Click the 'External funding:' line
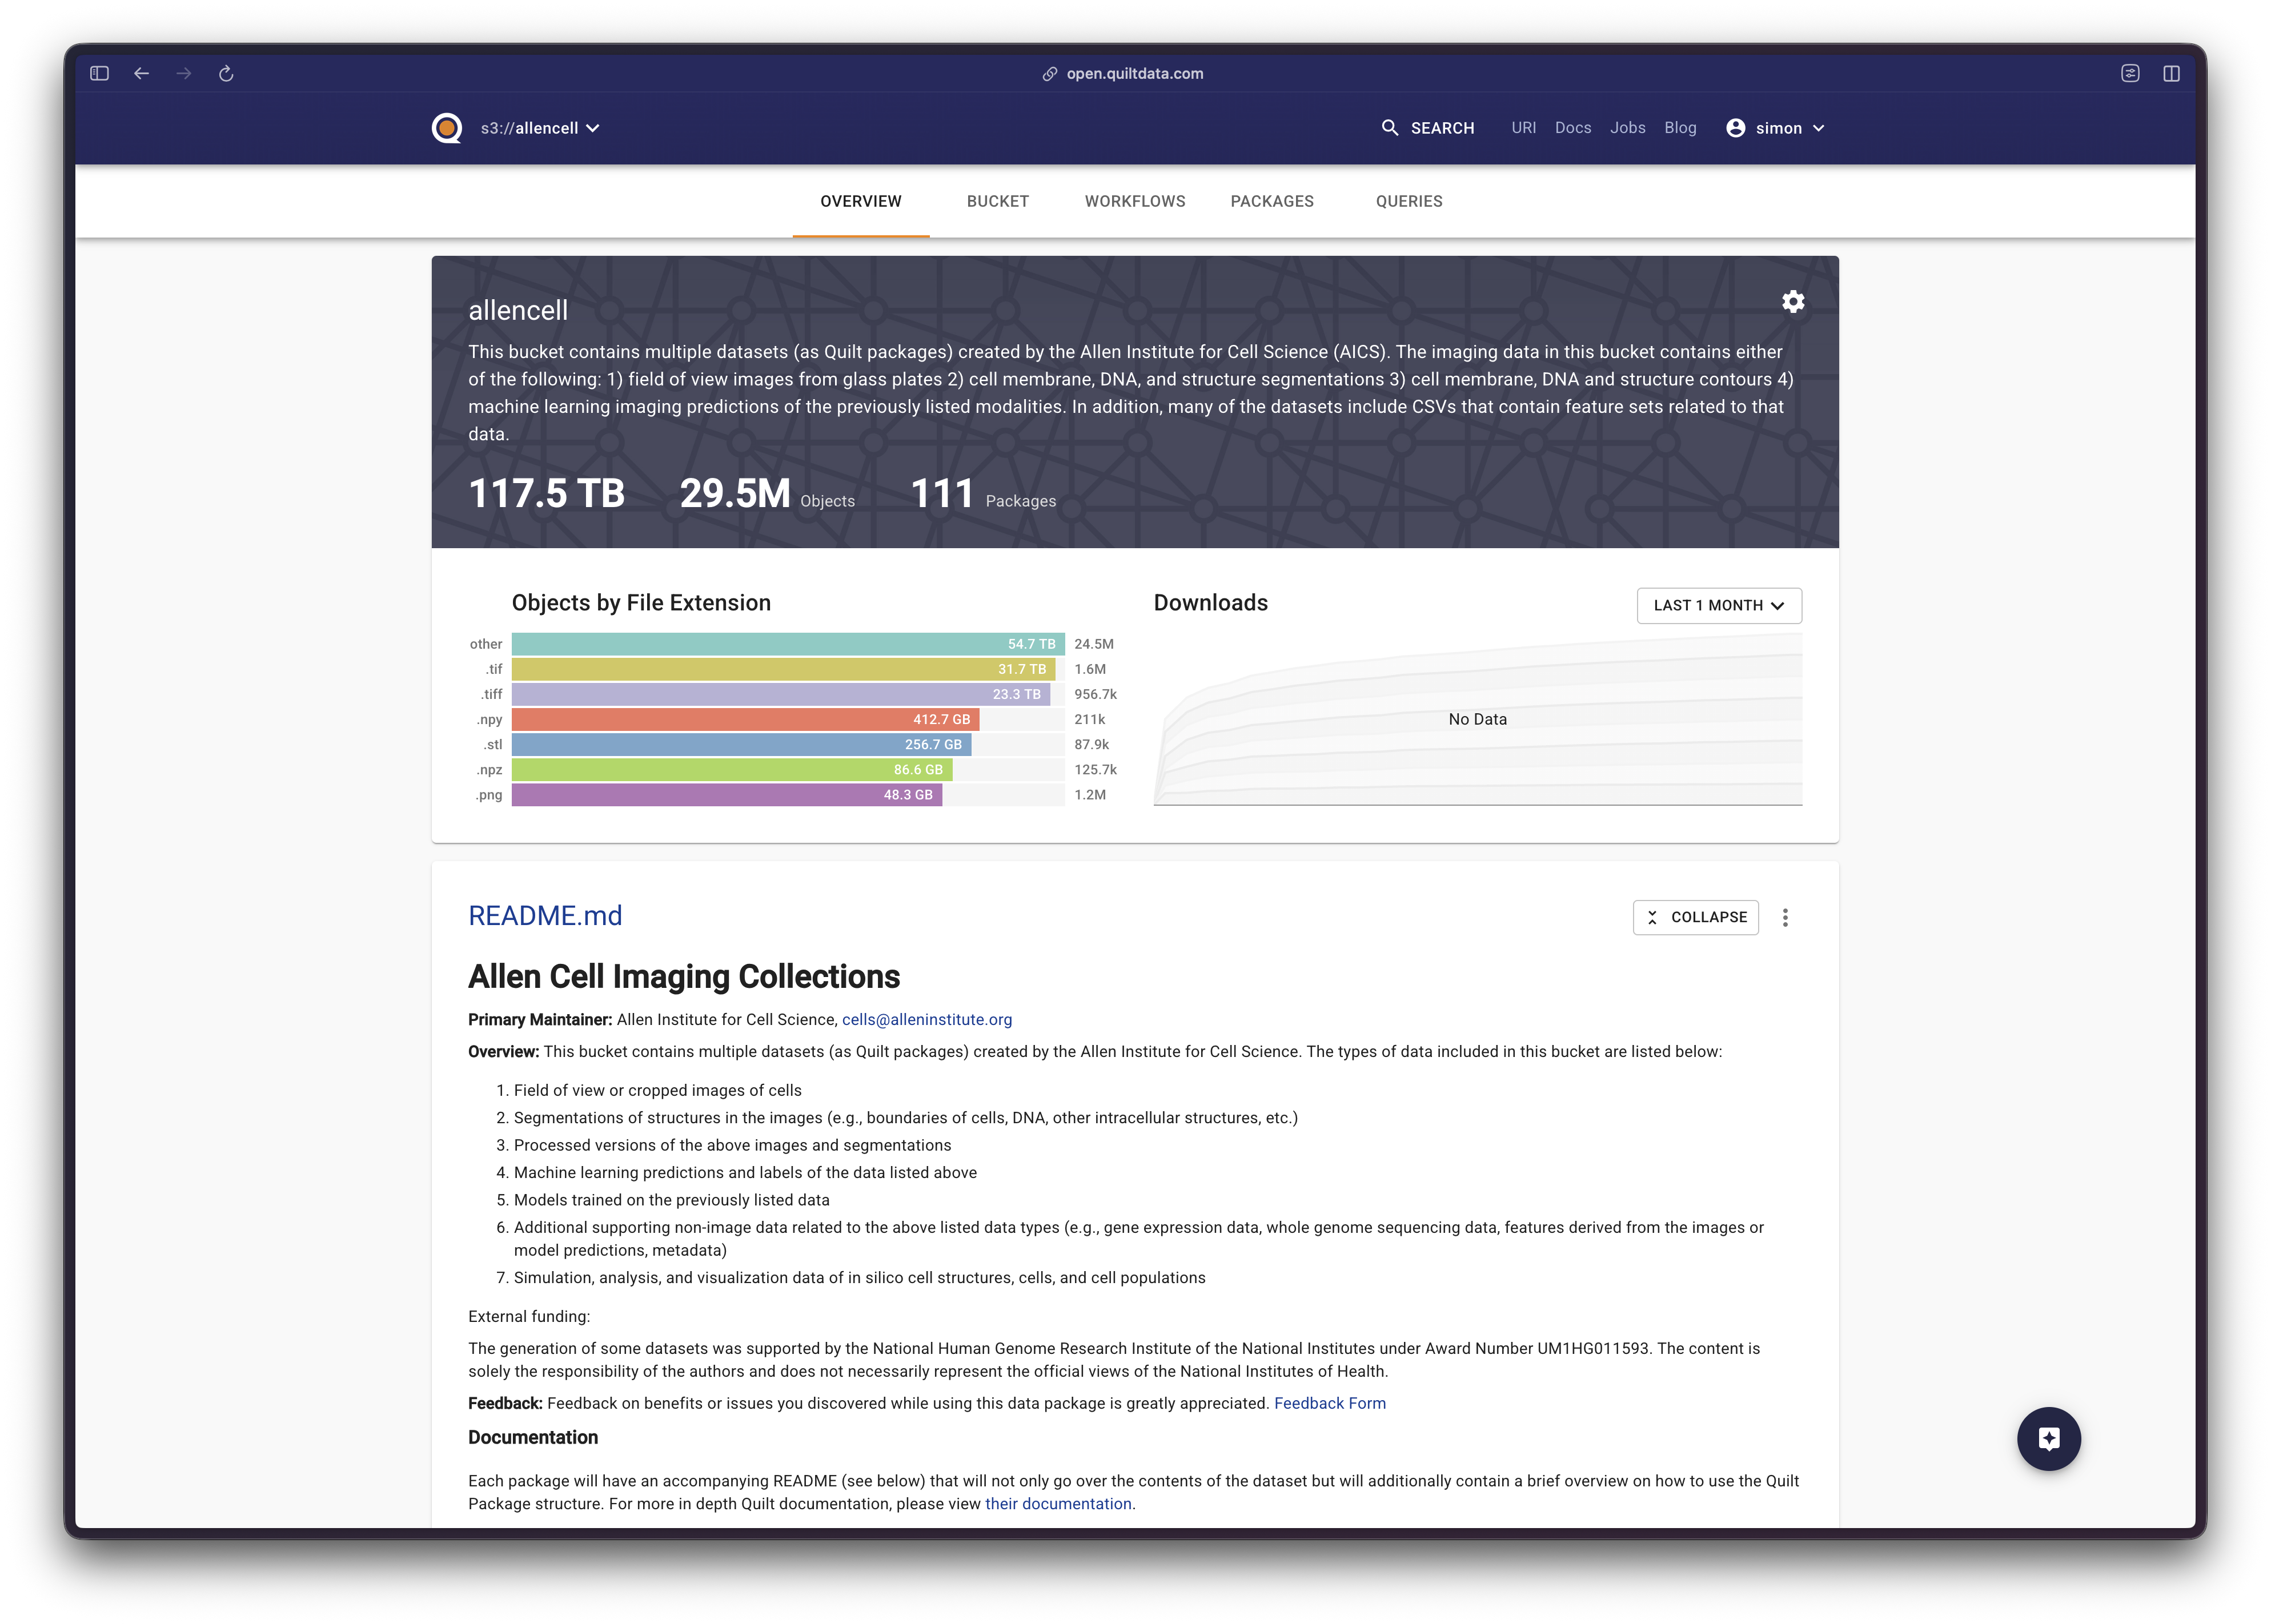This screenshot has height=1624, width=2271. pyautogui.click(x=529, y=1316)
